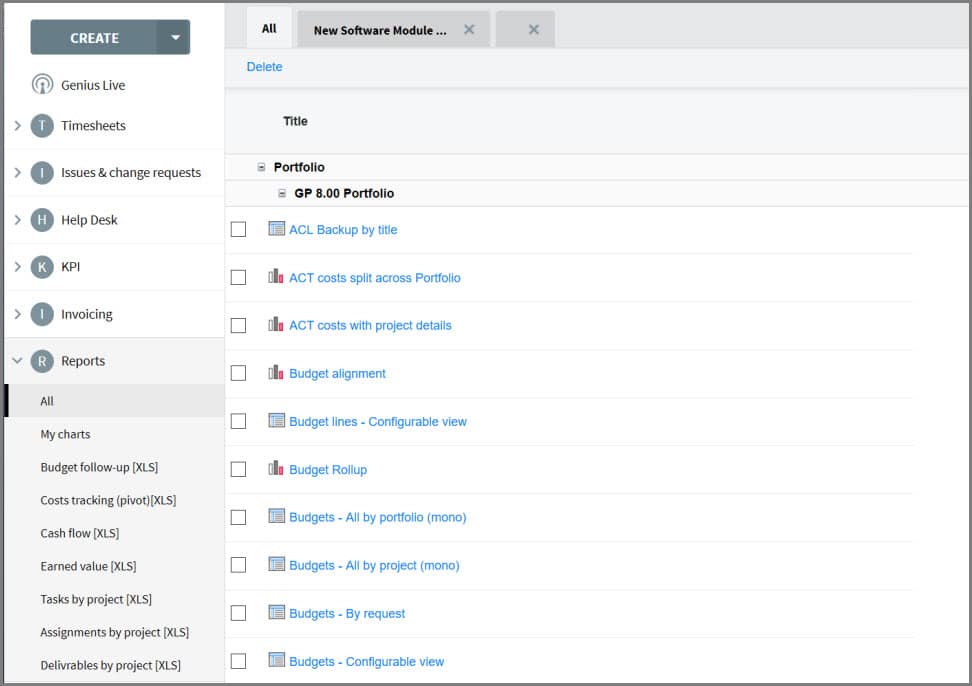Click the chart icon beside Budget alignment
The width and height of the screenshot is (972, 686).
(277, 373)
